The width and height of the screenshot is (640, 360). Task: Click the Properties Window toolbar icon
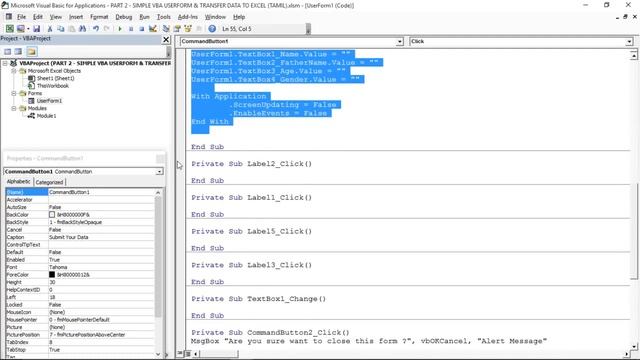point(177,29)
